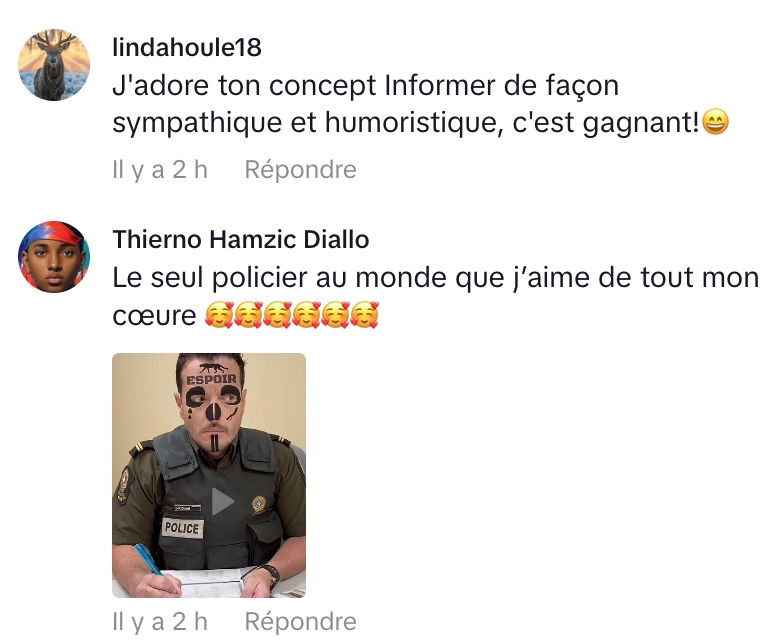
Task: Open the Thierno Hamzic Diallo profile name
Action: (241, 240)
